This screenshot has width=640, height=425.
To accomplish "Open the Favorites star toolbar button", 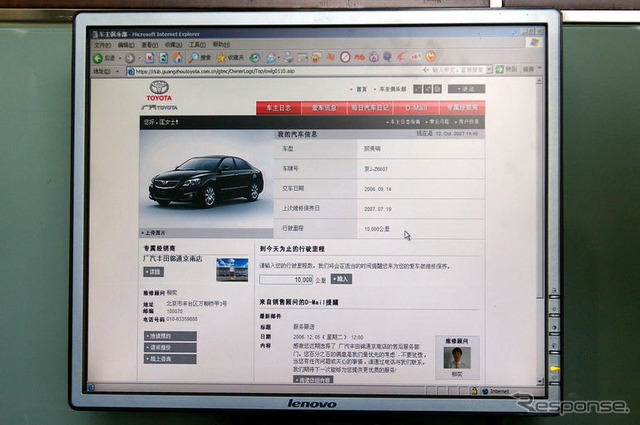I will pos(230,58).
